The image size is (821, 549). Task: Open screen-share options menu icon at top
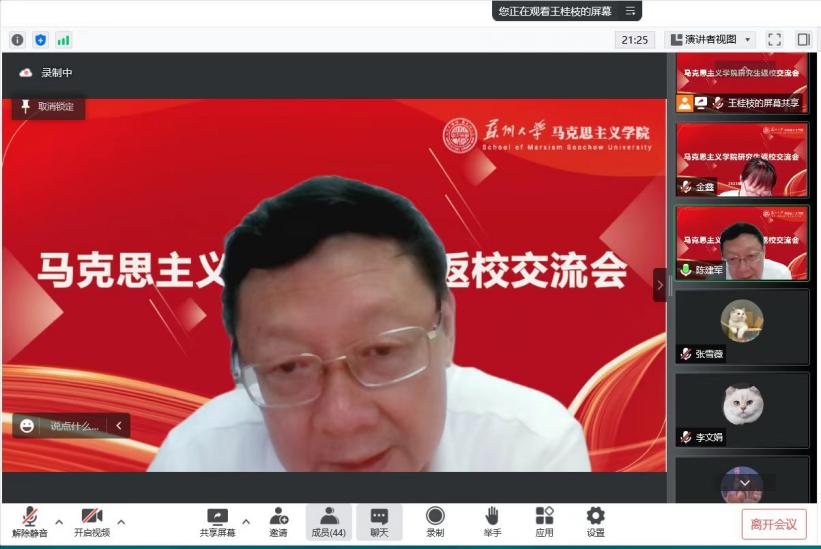[630, 10]
